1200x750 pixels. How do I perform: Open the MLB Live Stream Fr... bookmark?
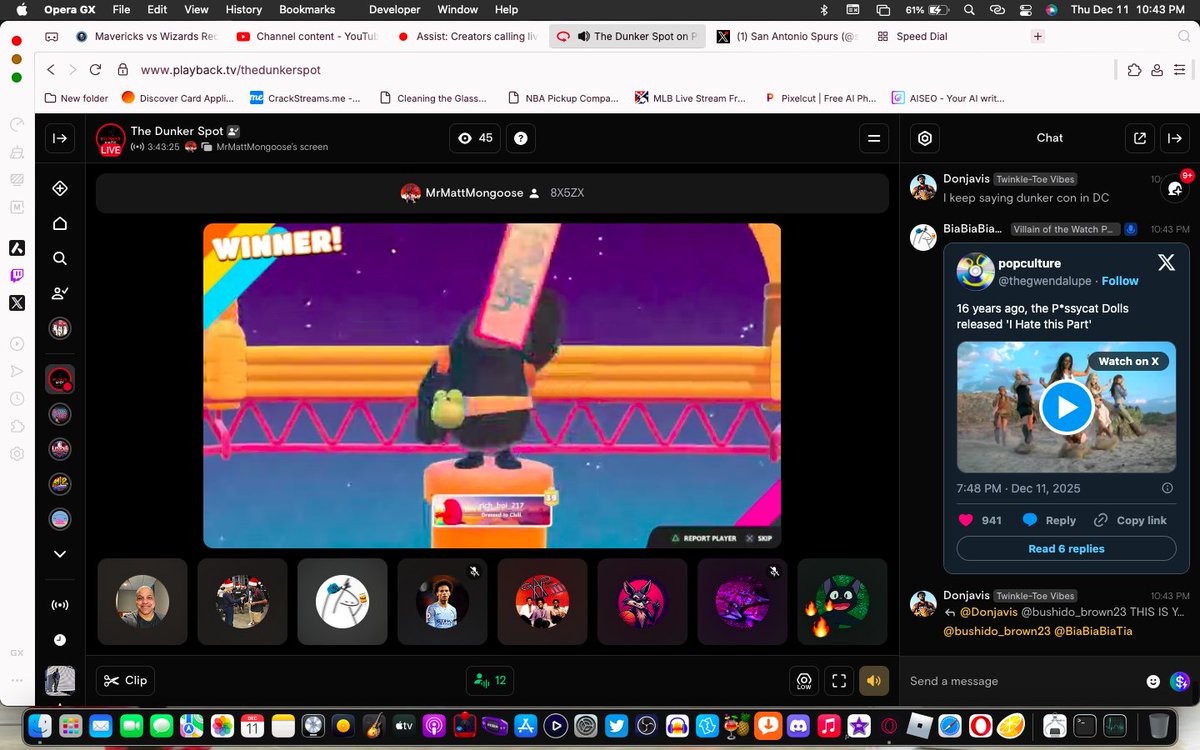click(690, 98)
